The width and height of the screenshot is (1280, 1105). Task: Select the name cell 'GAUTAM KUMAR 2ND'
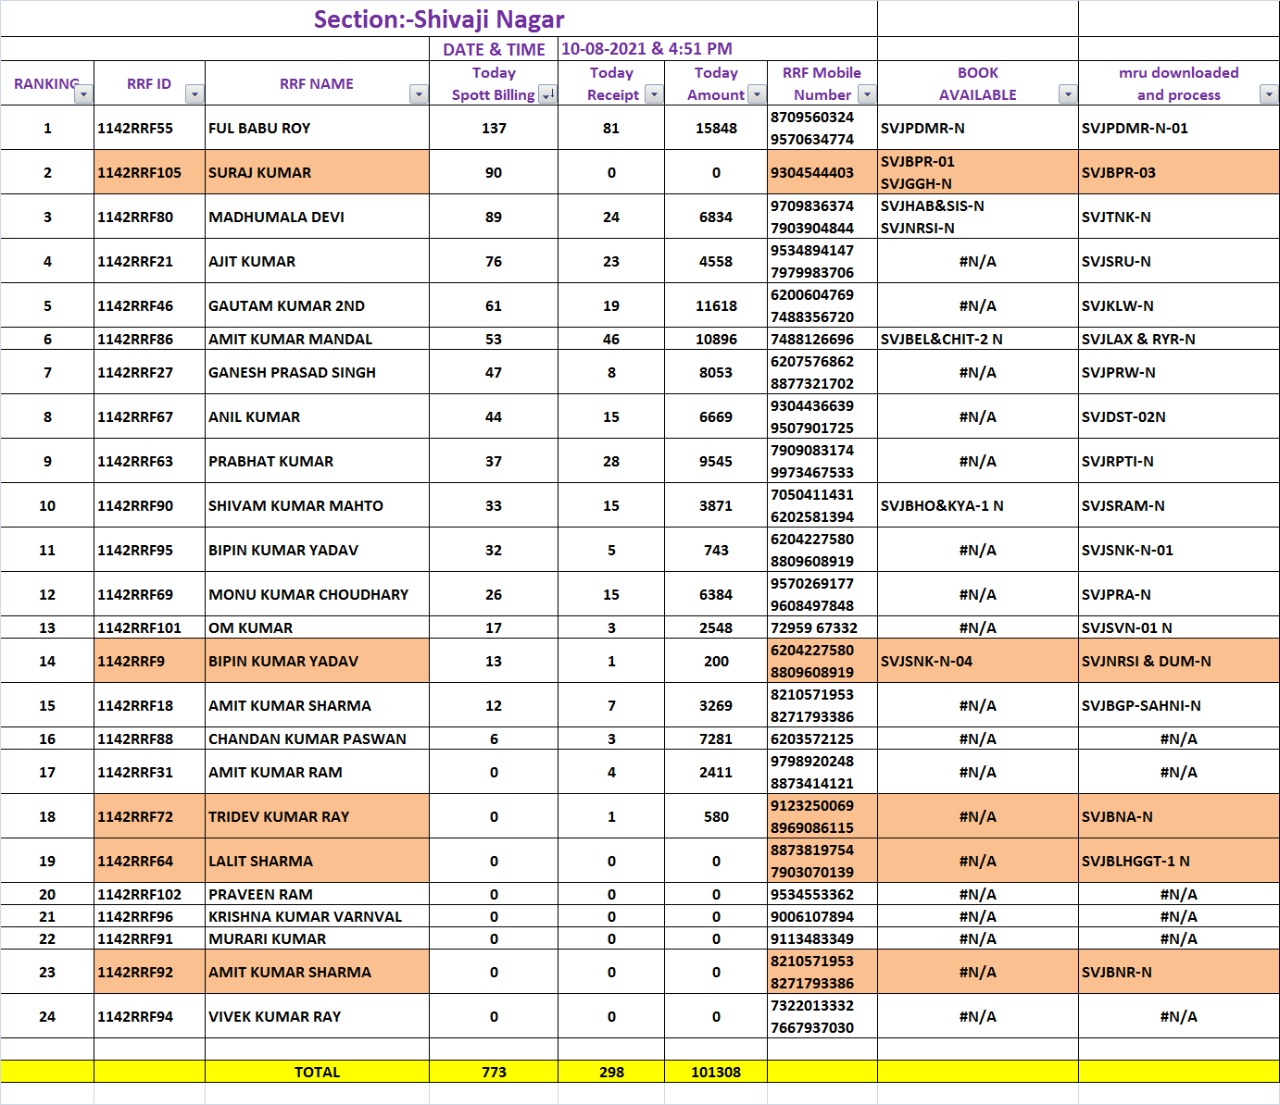[317, 306]
